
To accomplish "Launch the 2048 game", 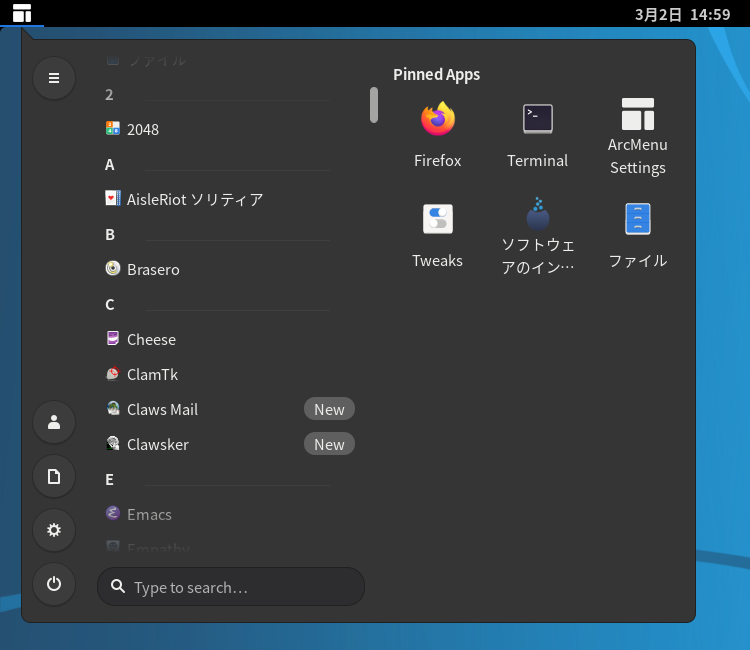I will coord(231,129).
